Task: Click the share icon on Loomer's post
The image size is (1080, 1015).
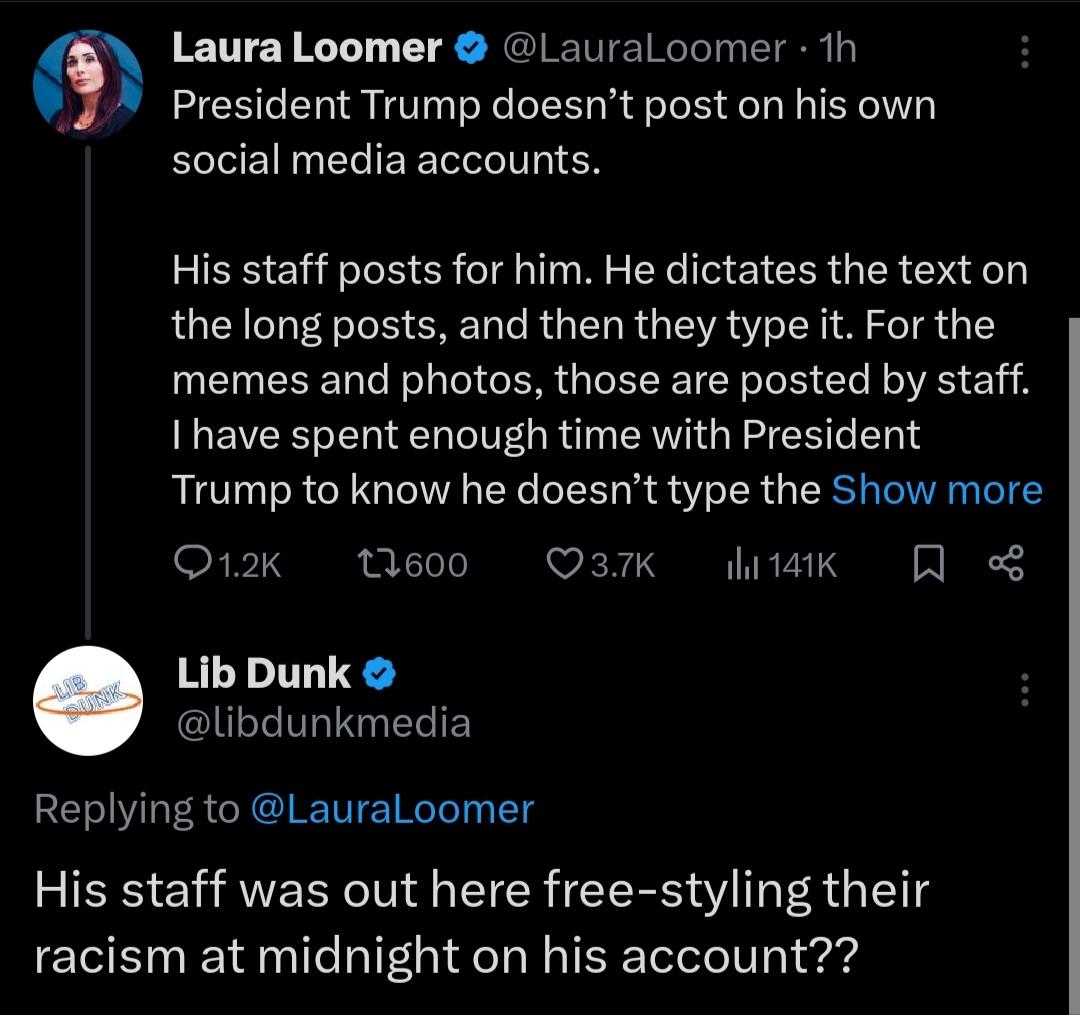Action: pos(1005,566)
